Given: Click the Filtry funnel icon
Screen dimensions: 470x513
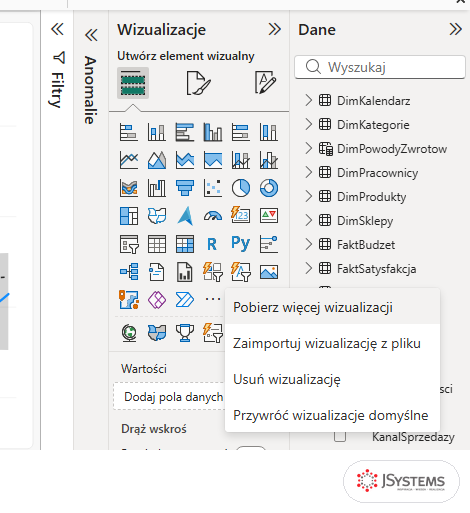Looking at the screenshot, I should [x=59, y=58].
